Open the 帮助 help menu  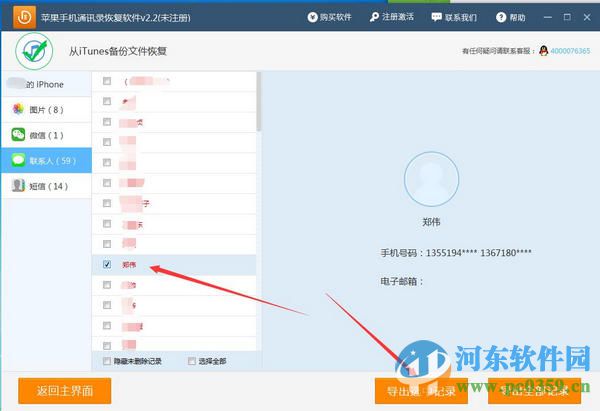510,17
